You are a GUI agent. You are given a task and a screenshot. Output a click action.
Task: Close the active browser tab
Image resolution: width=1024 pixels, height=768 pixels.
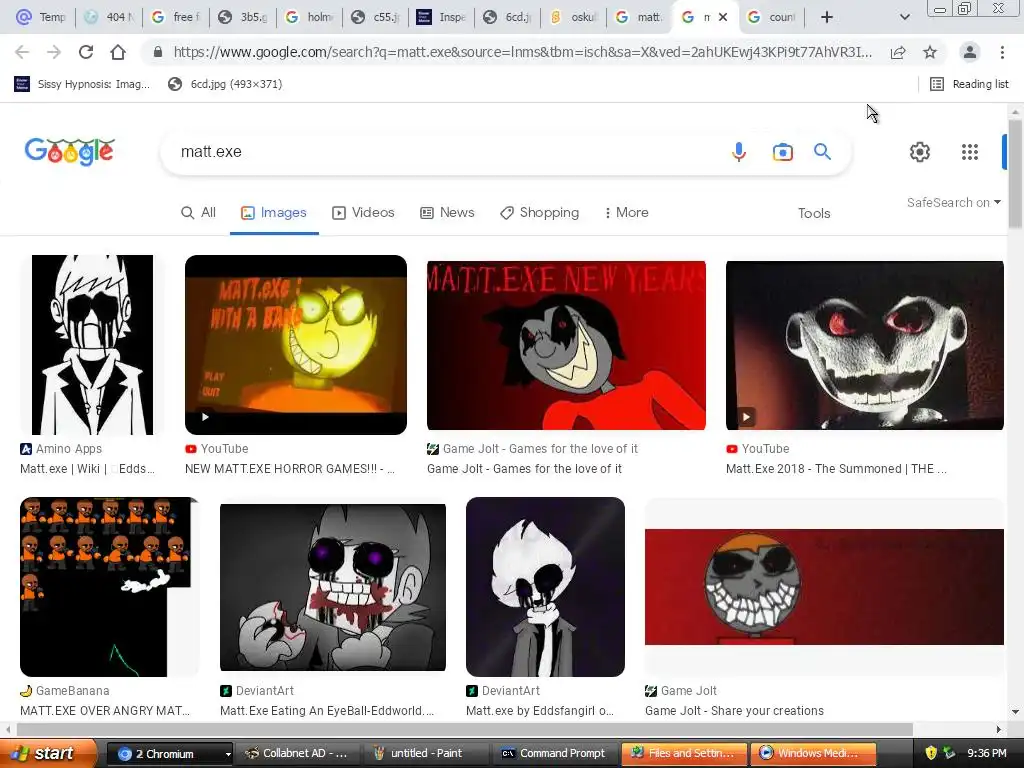point(723,17)
